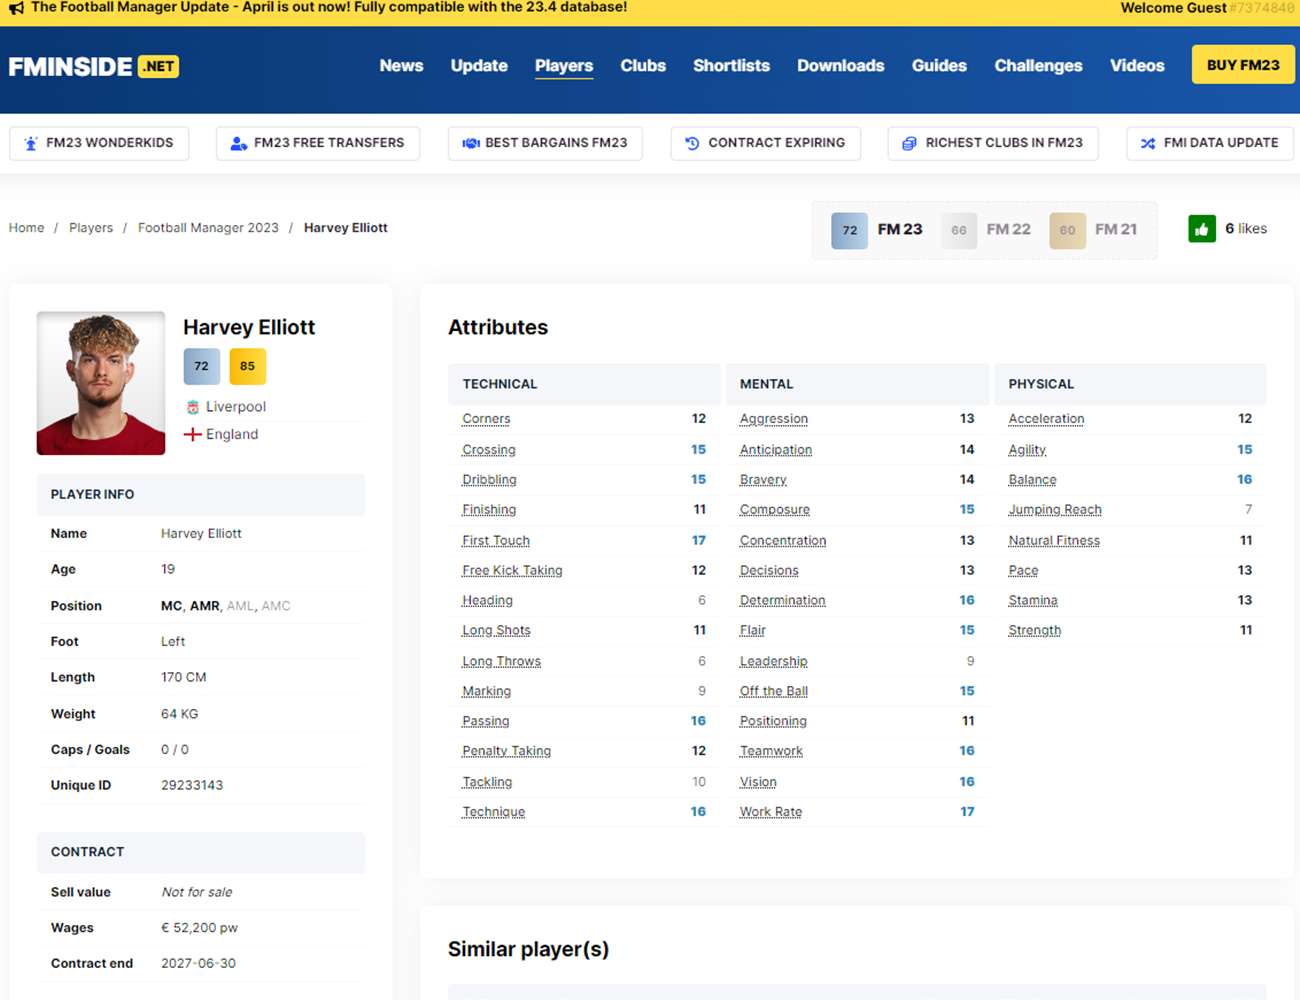Open the Clubs menu item
Image resolution: width=1300 pixels, height=1000 pixels.
[643, 66]
